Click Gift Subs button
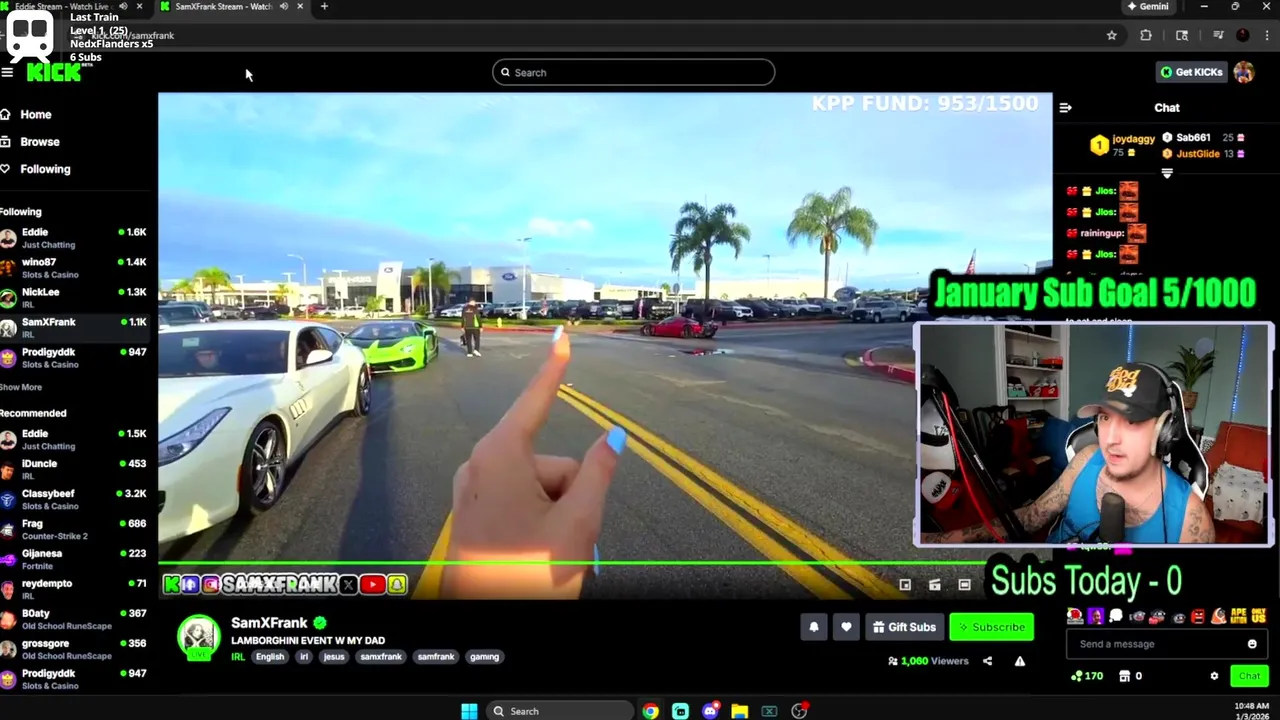1280x720 pixels. tap(904, 627)
